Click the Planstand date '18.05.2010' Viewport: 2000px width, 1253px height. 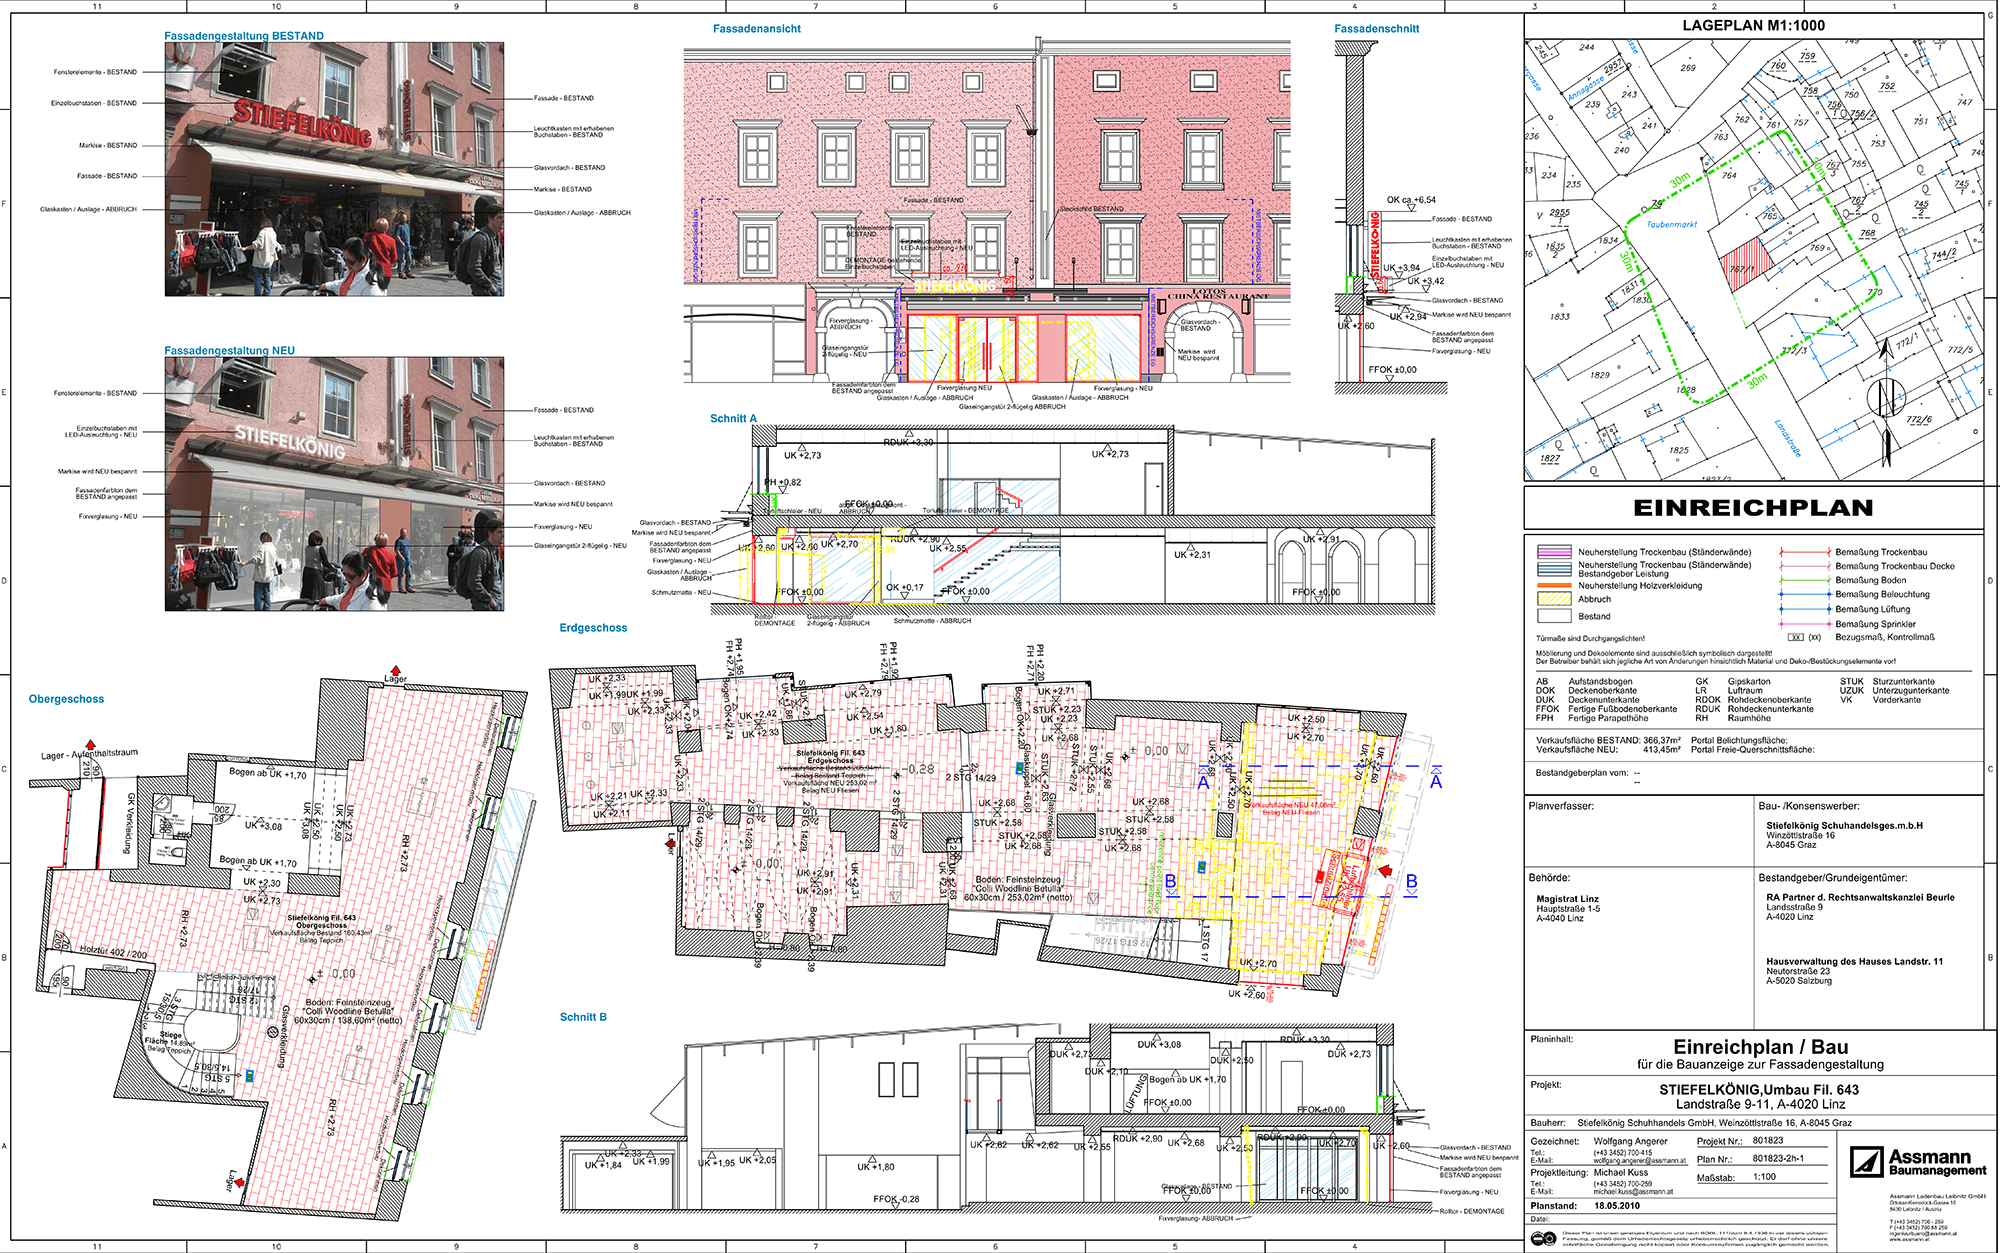coord(1618,1206)
